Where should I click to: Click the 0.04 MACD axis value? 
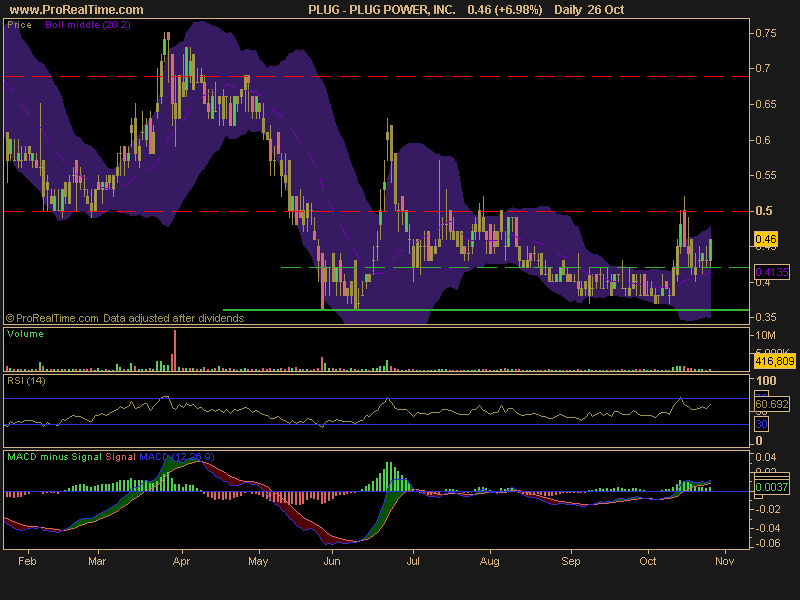tap(766, 457)
